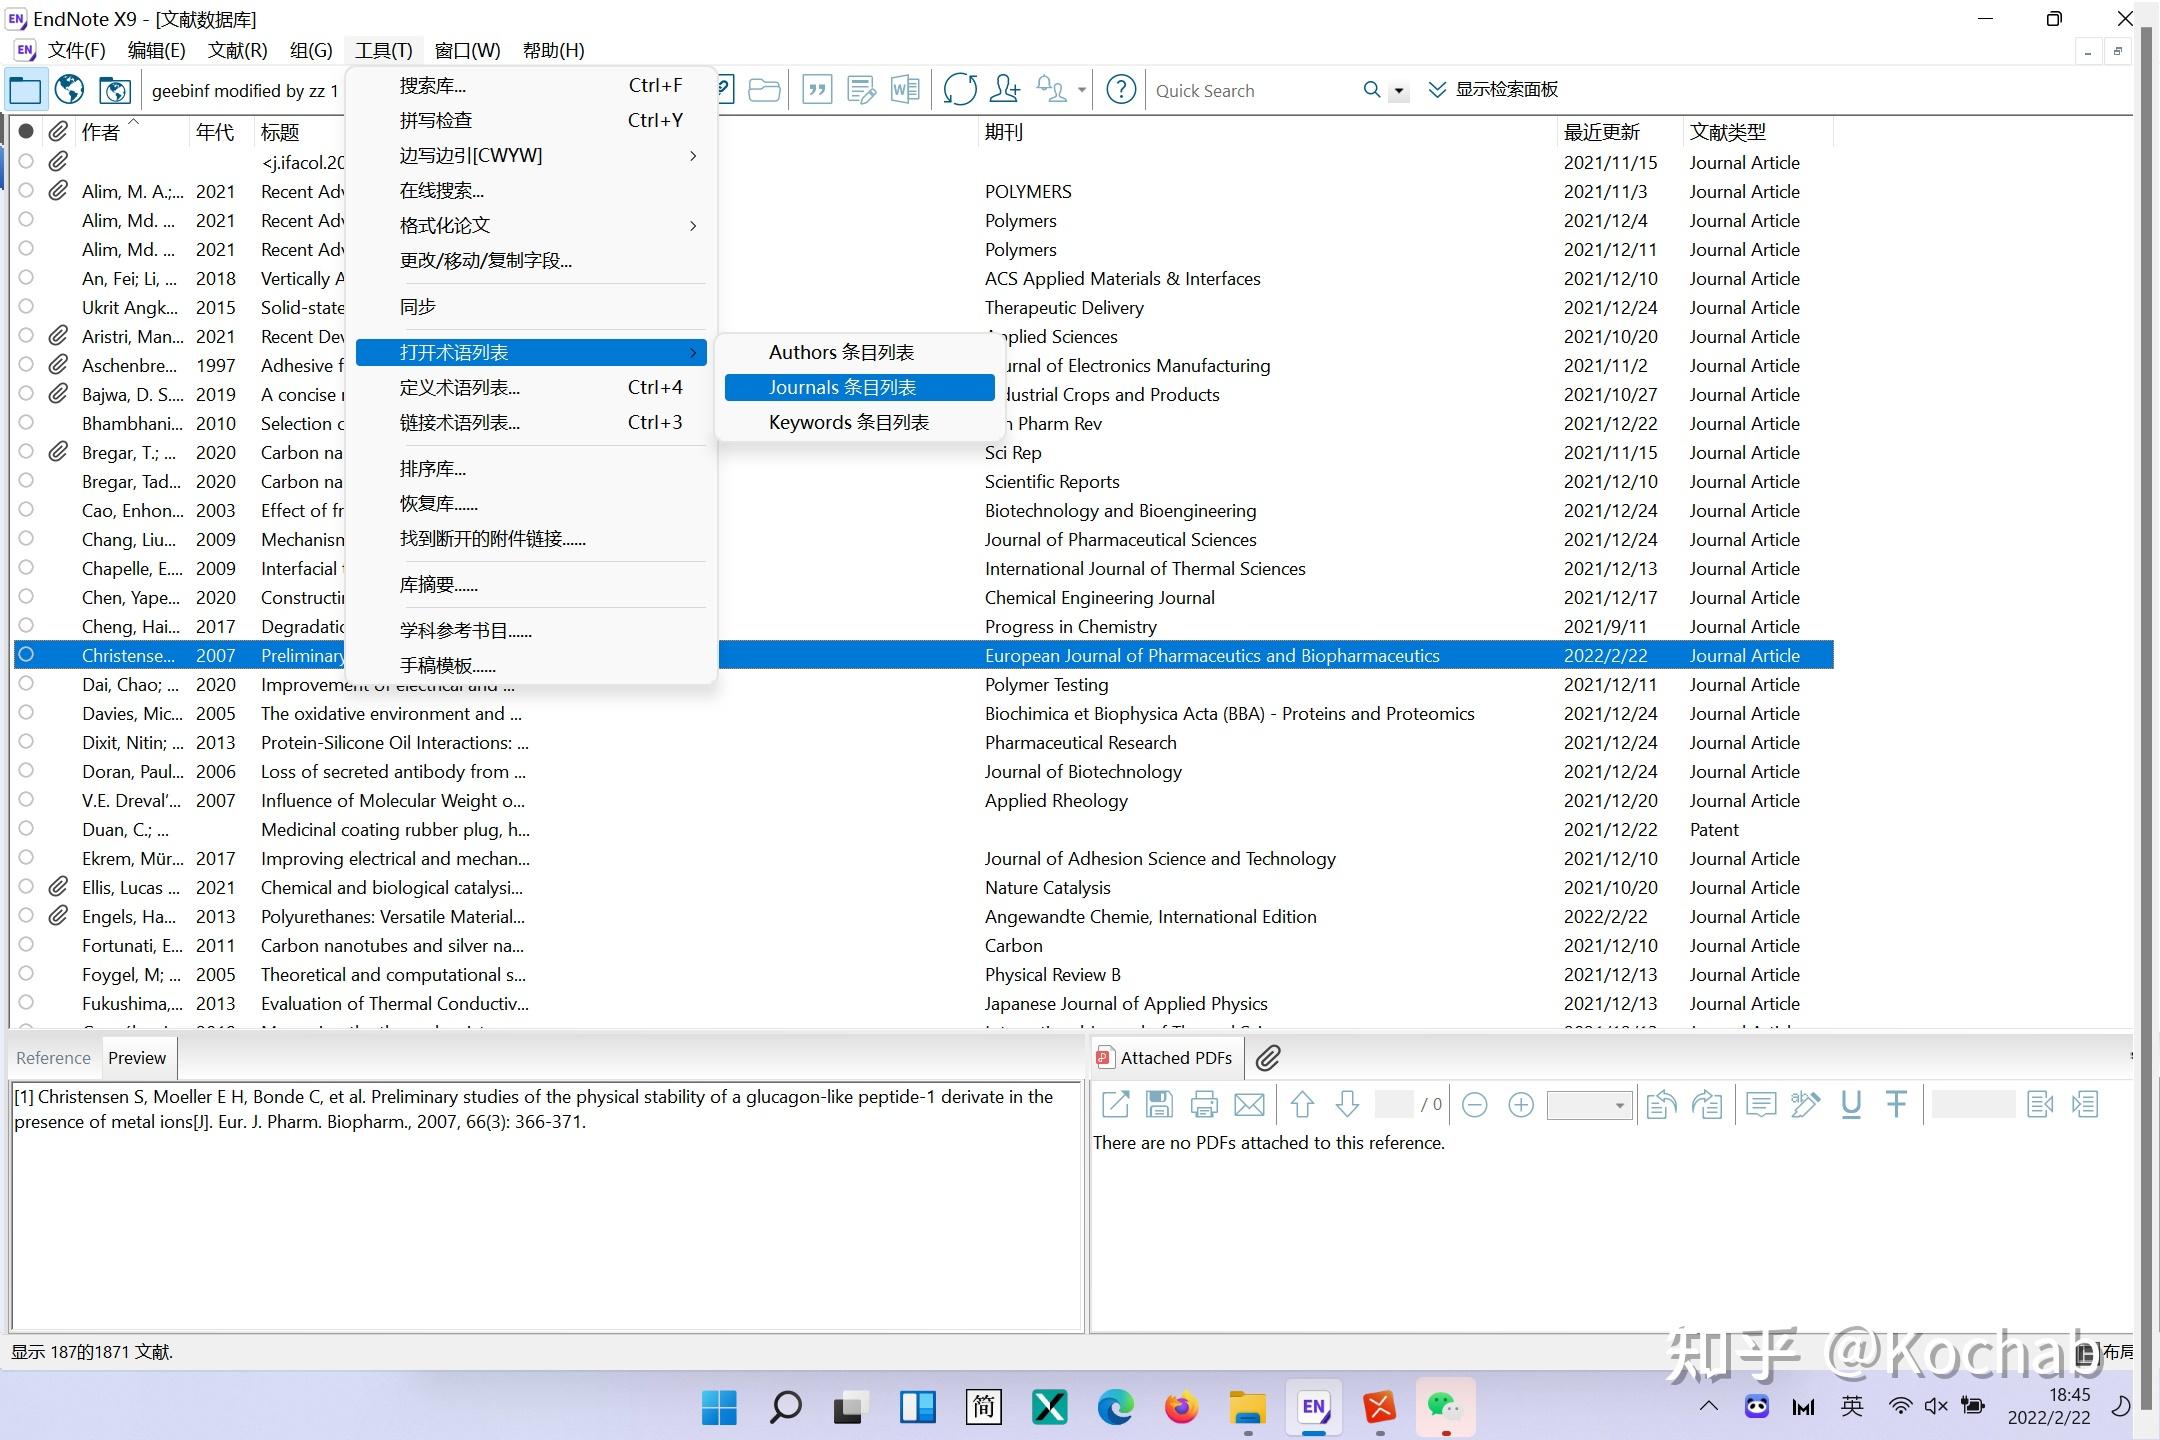Toggle read status for Bhambhani 2010 row

point(26,422)
